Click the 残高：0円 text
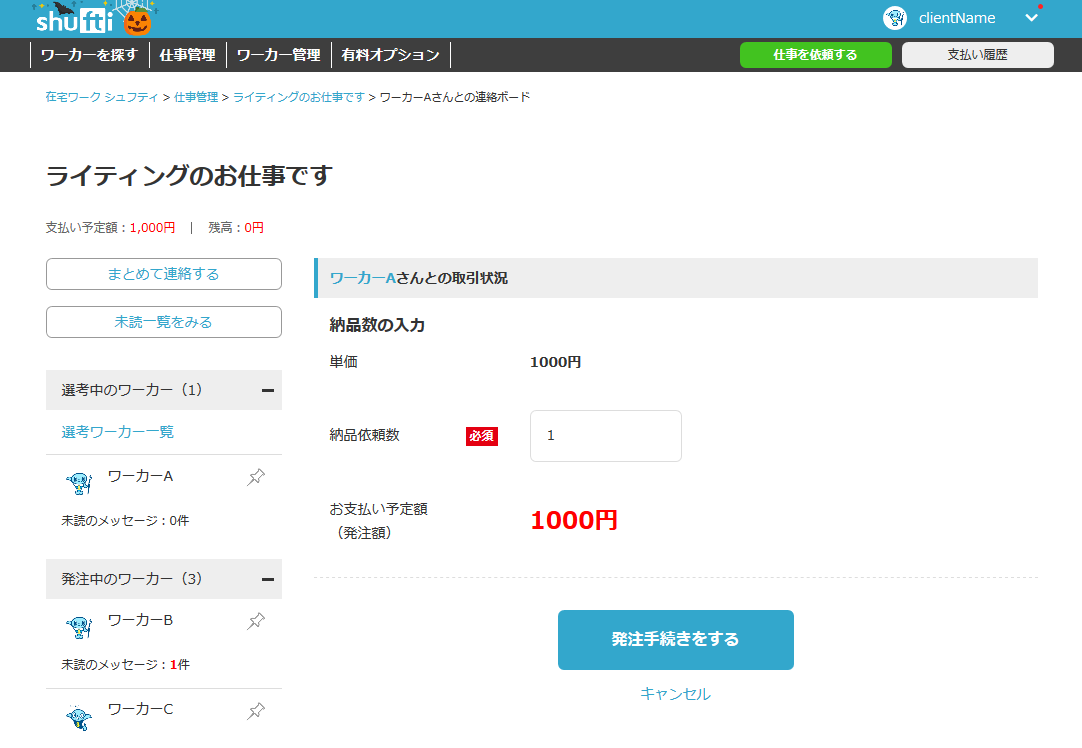Viewport: 1082px width, 748px height. [236, 228]
